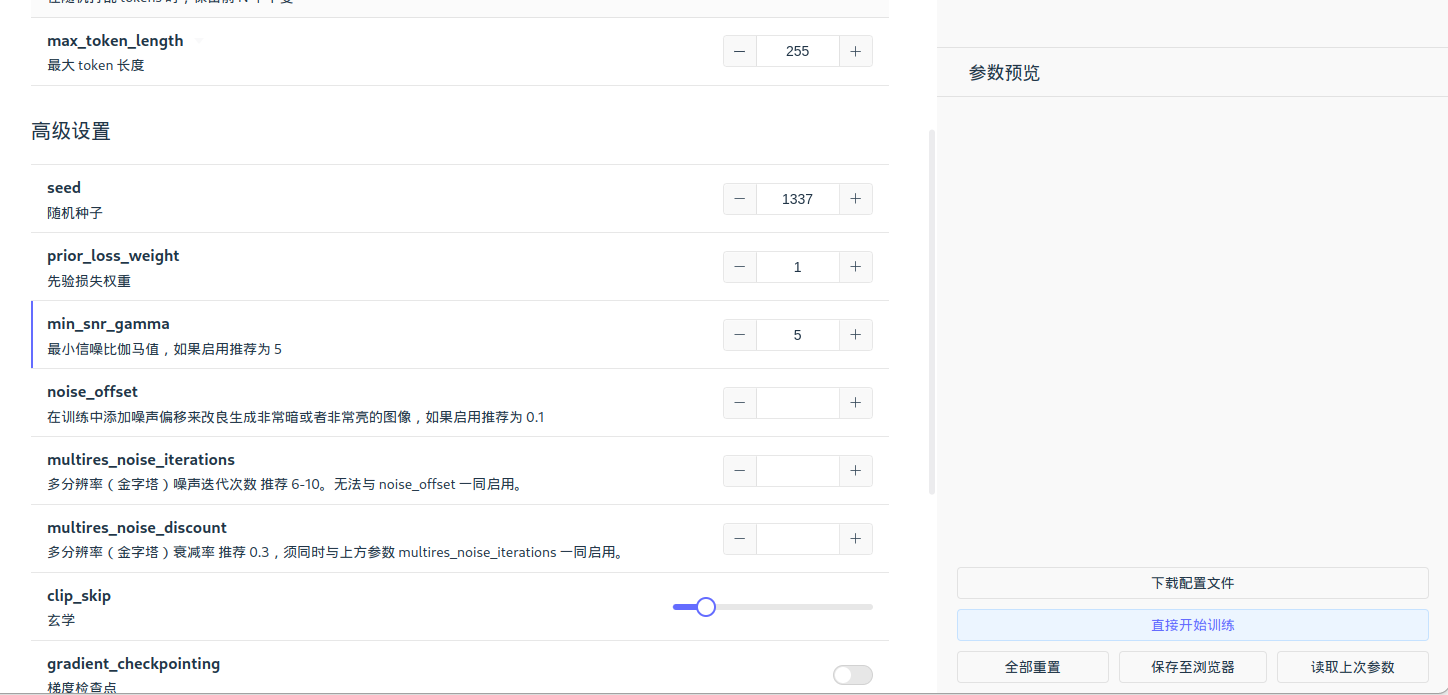Click 全部重置 to reset all parameters
This screenshot has width=1448, height=695.
tap(1032, 666)
